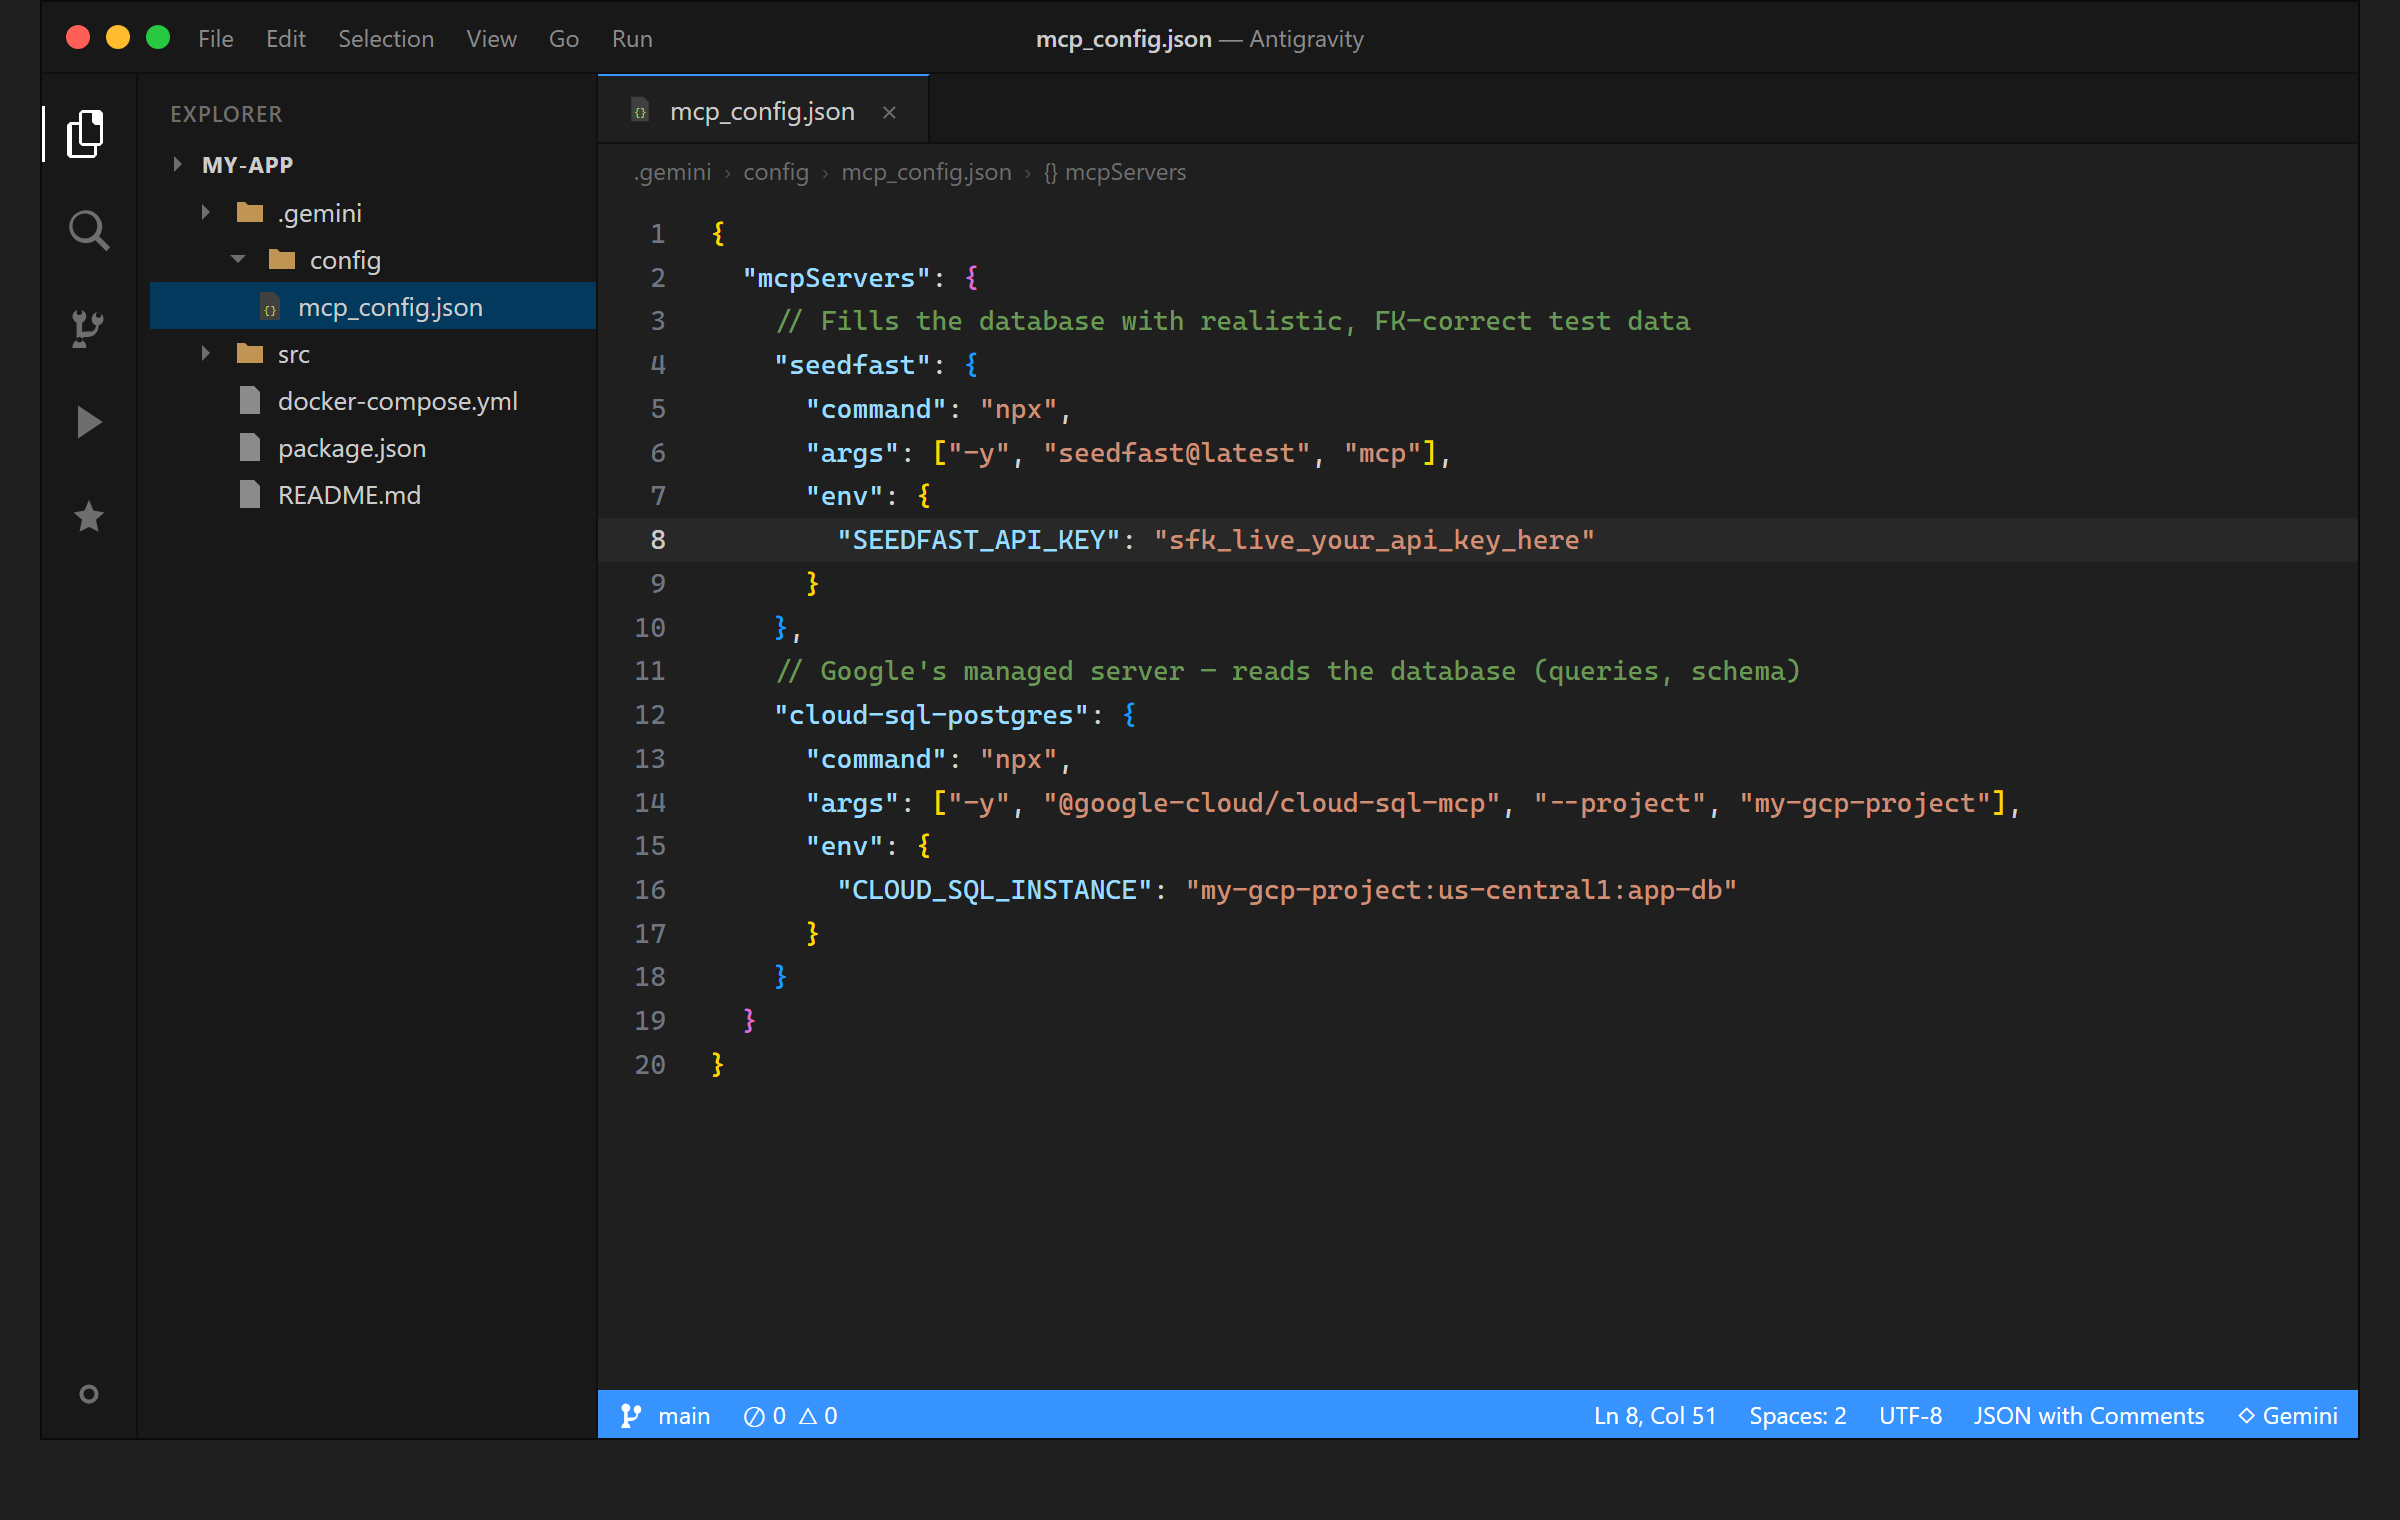The width and height of the screenshot is (2400, 1520).
Task: Click the docker-compose.yml file icon
Action: 249,400
